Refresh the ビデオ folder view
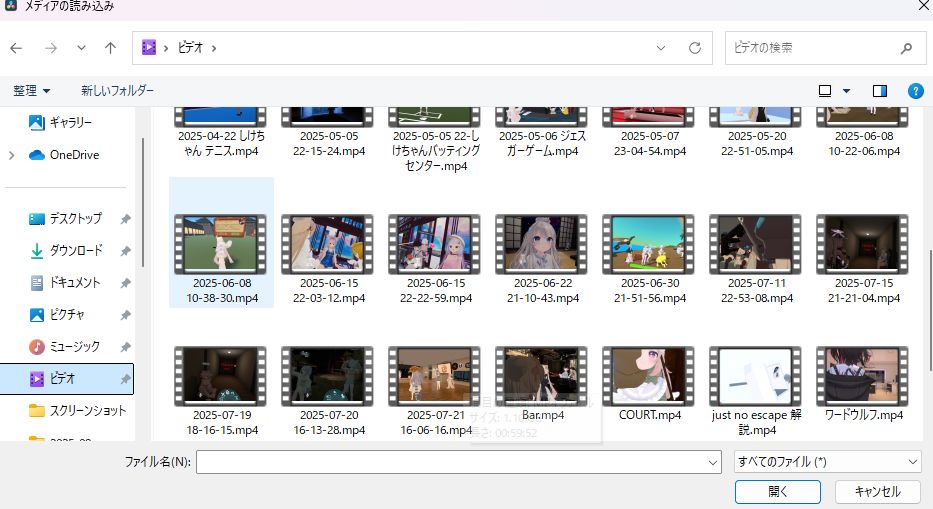 point(695,47)
